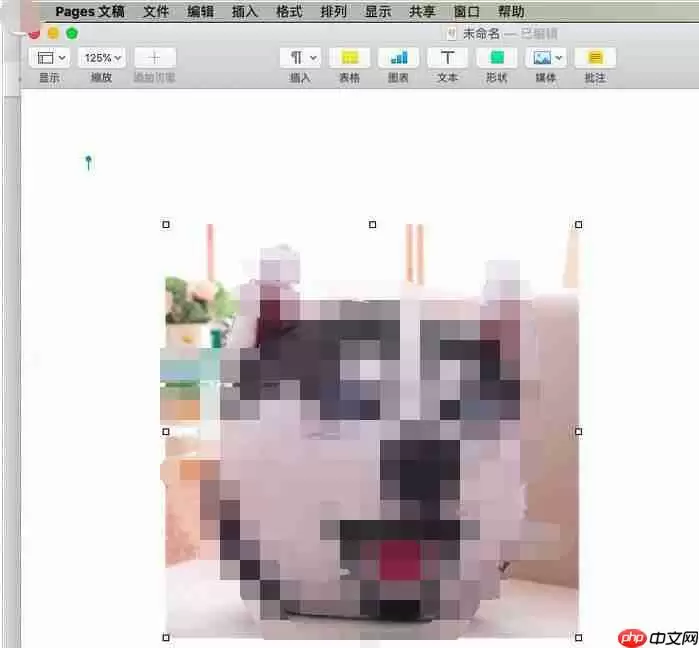Open the 显示 view options toolbar dropdown
Viewport: 699px width, 648px height.
point(49,57)
